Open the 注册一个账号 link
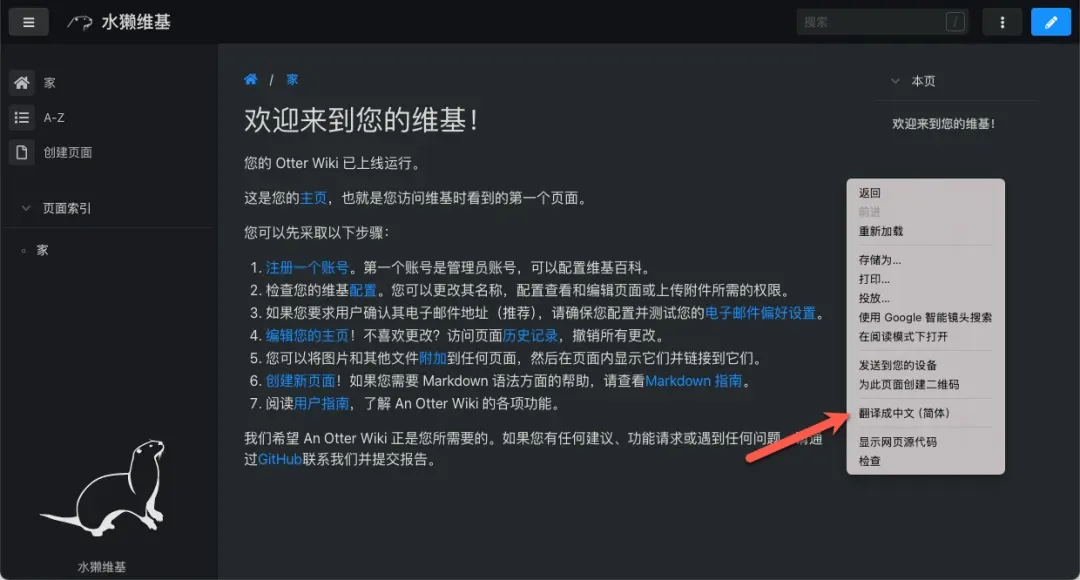 pos(307,268)
